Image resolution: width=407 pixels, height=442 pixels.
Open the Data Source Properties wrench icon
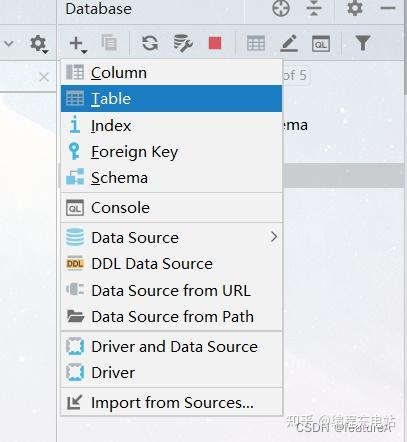(183, 43)
